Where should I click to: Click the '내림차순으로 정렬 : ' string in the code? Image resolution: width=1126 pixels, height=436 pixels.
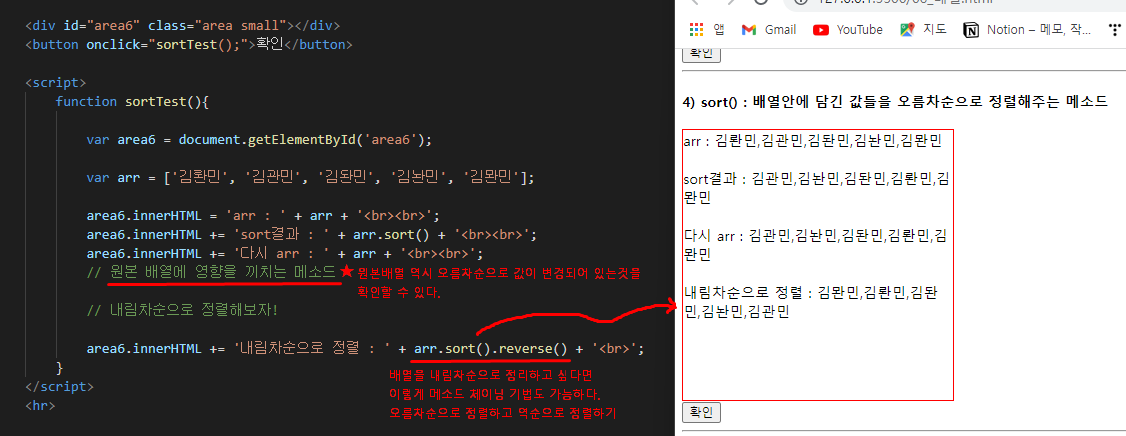point(313,349)
